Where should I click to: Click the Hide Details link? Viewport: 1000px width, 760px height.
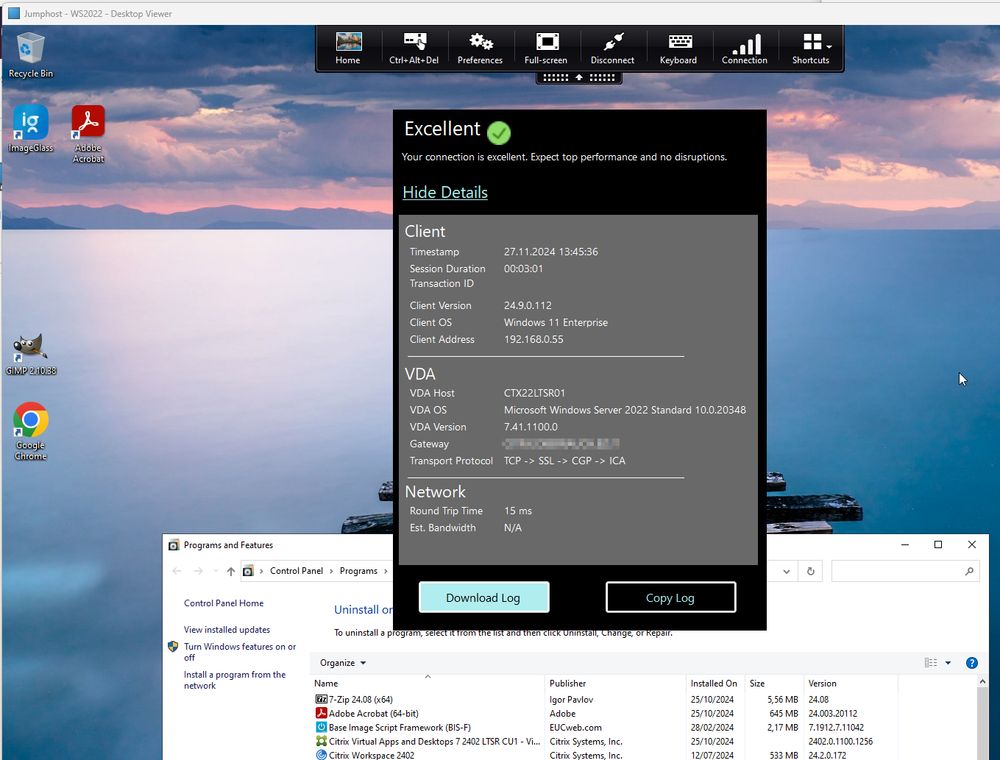pos(445,192)
